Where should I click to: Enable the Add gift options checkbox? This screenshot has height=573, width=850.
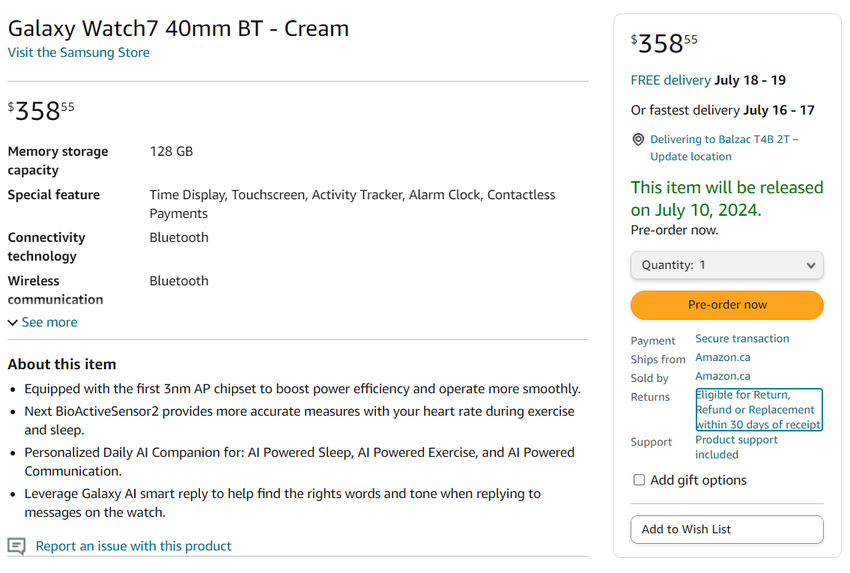(x=639, y=480)
